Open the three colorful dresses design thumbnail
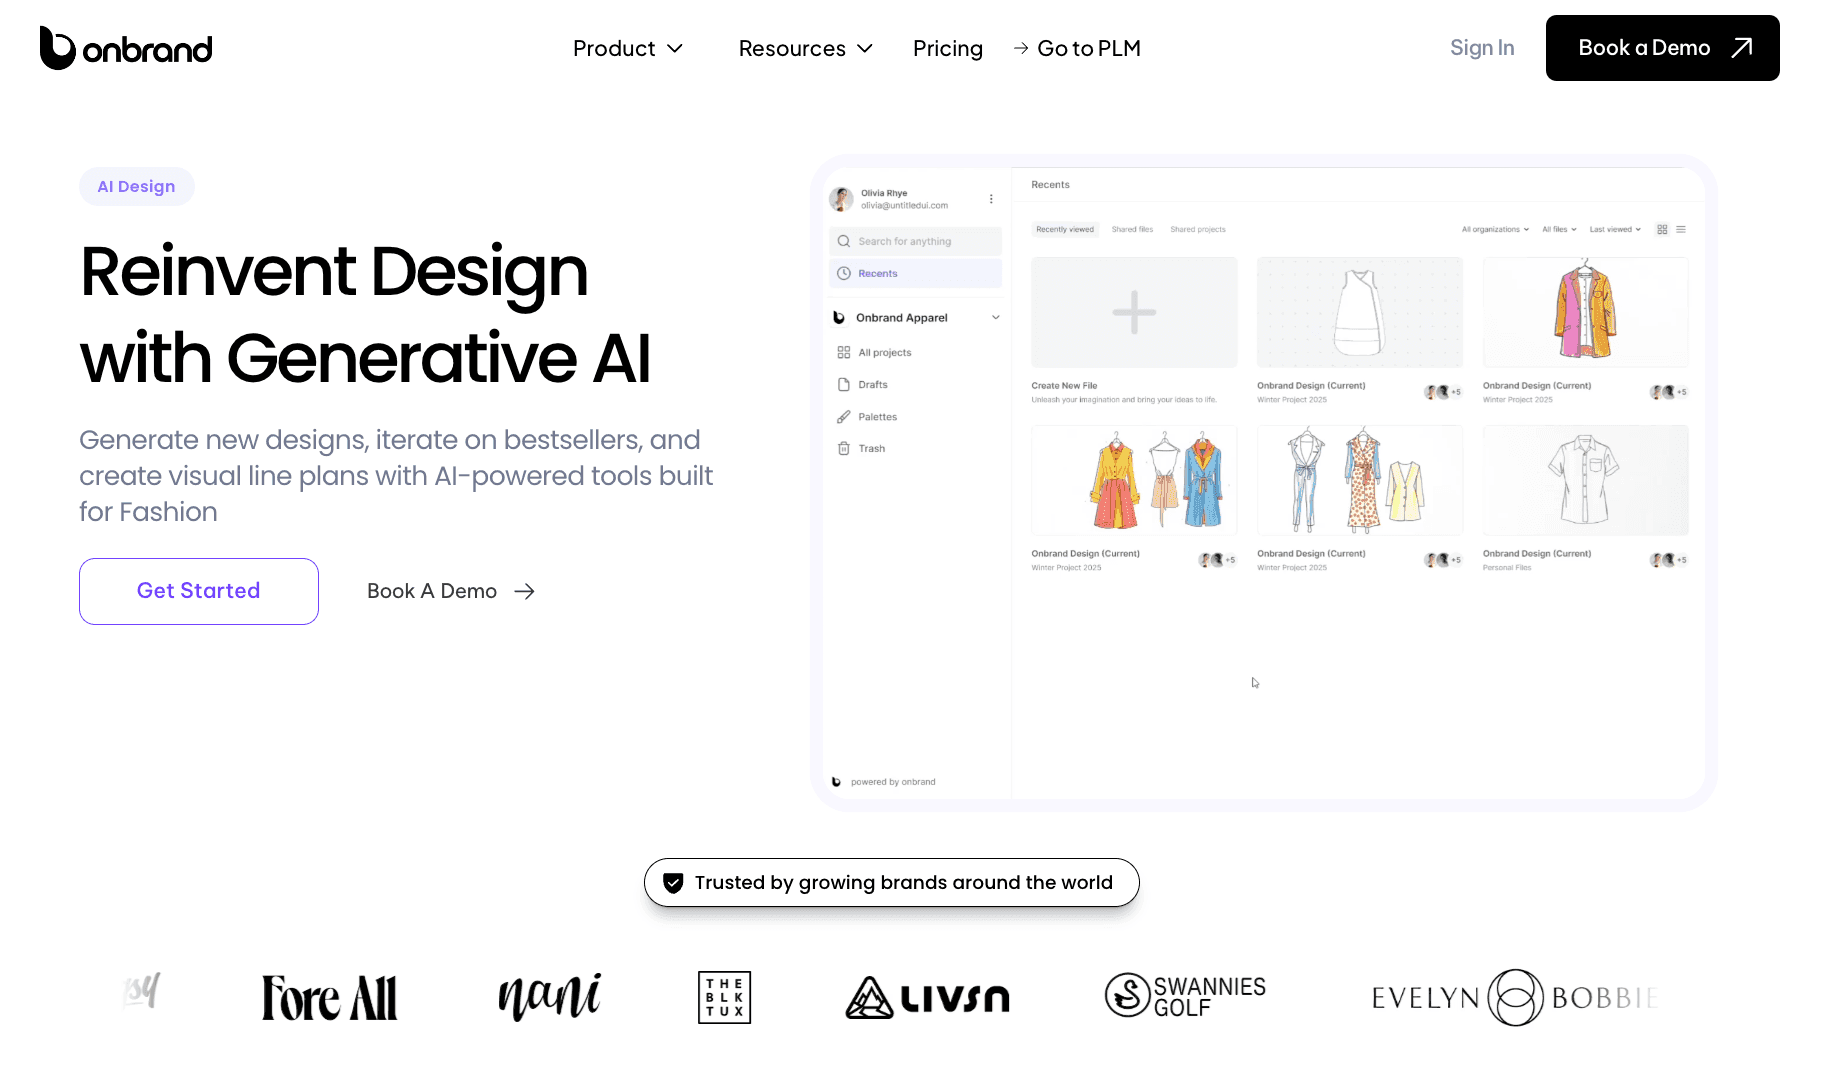The image size is (1828, 1084). click(1134, 480)
